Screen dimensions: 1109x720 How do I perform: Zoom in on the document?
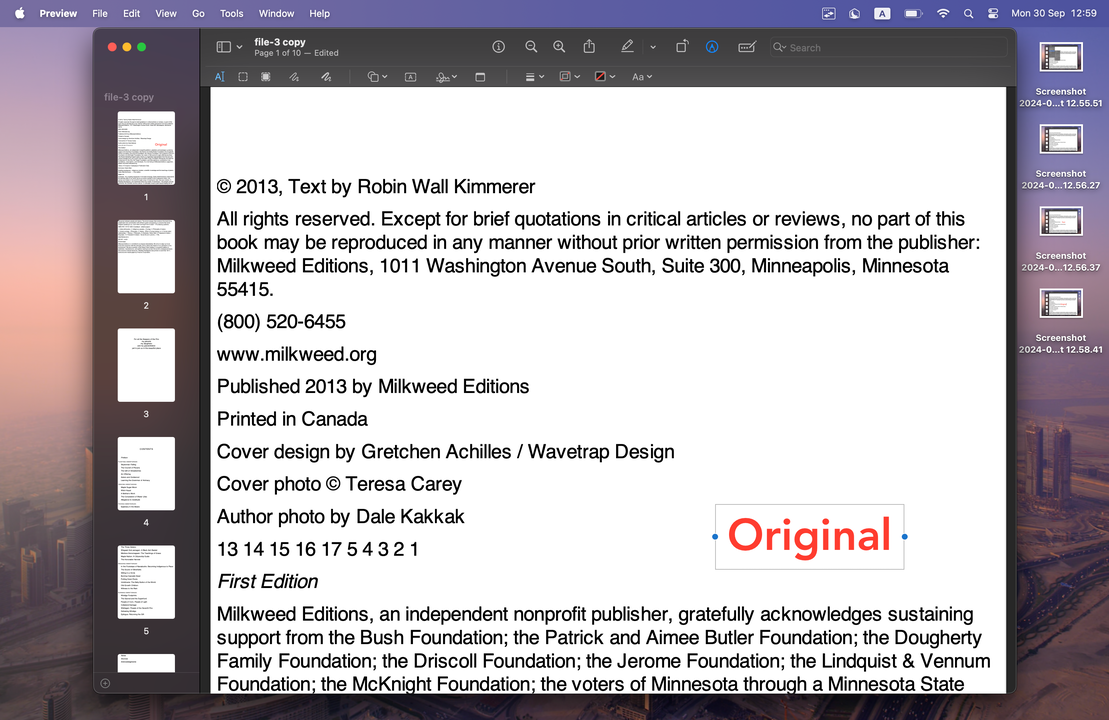click(559, 46)
